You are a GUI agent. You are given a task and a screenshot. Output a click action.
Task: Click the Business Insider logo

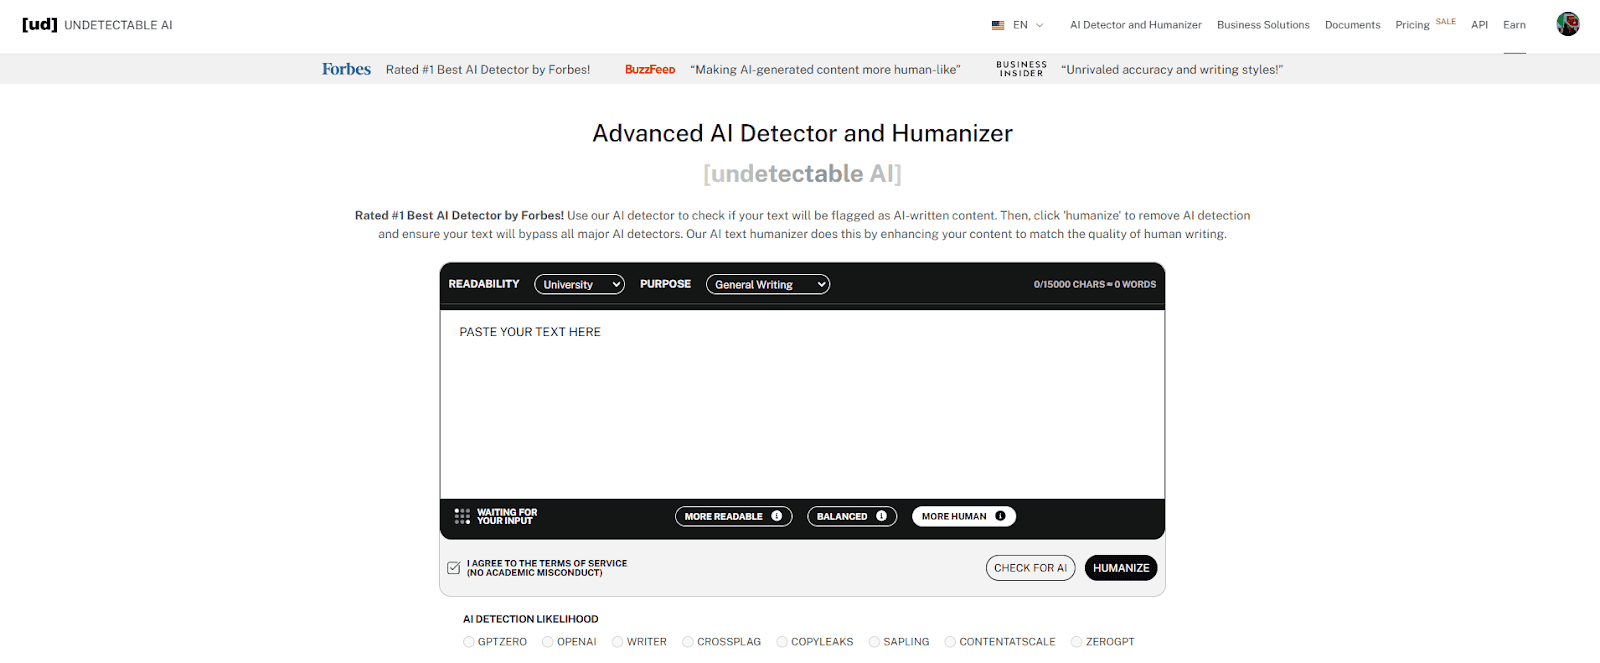(x=1021, y=69)
